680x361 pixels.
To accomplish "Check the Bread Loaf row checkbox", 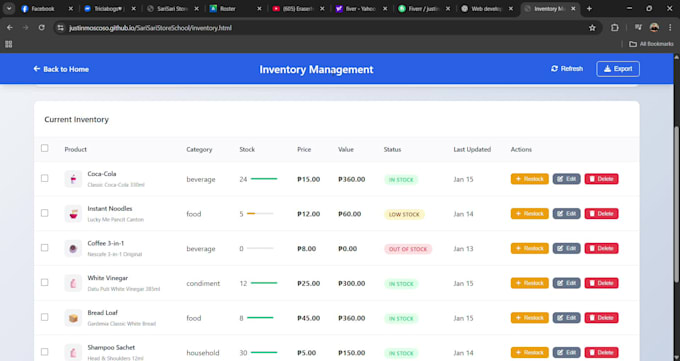I will [x=45, y=317].
